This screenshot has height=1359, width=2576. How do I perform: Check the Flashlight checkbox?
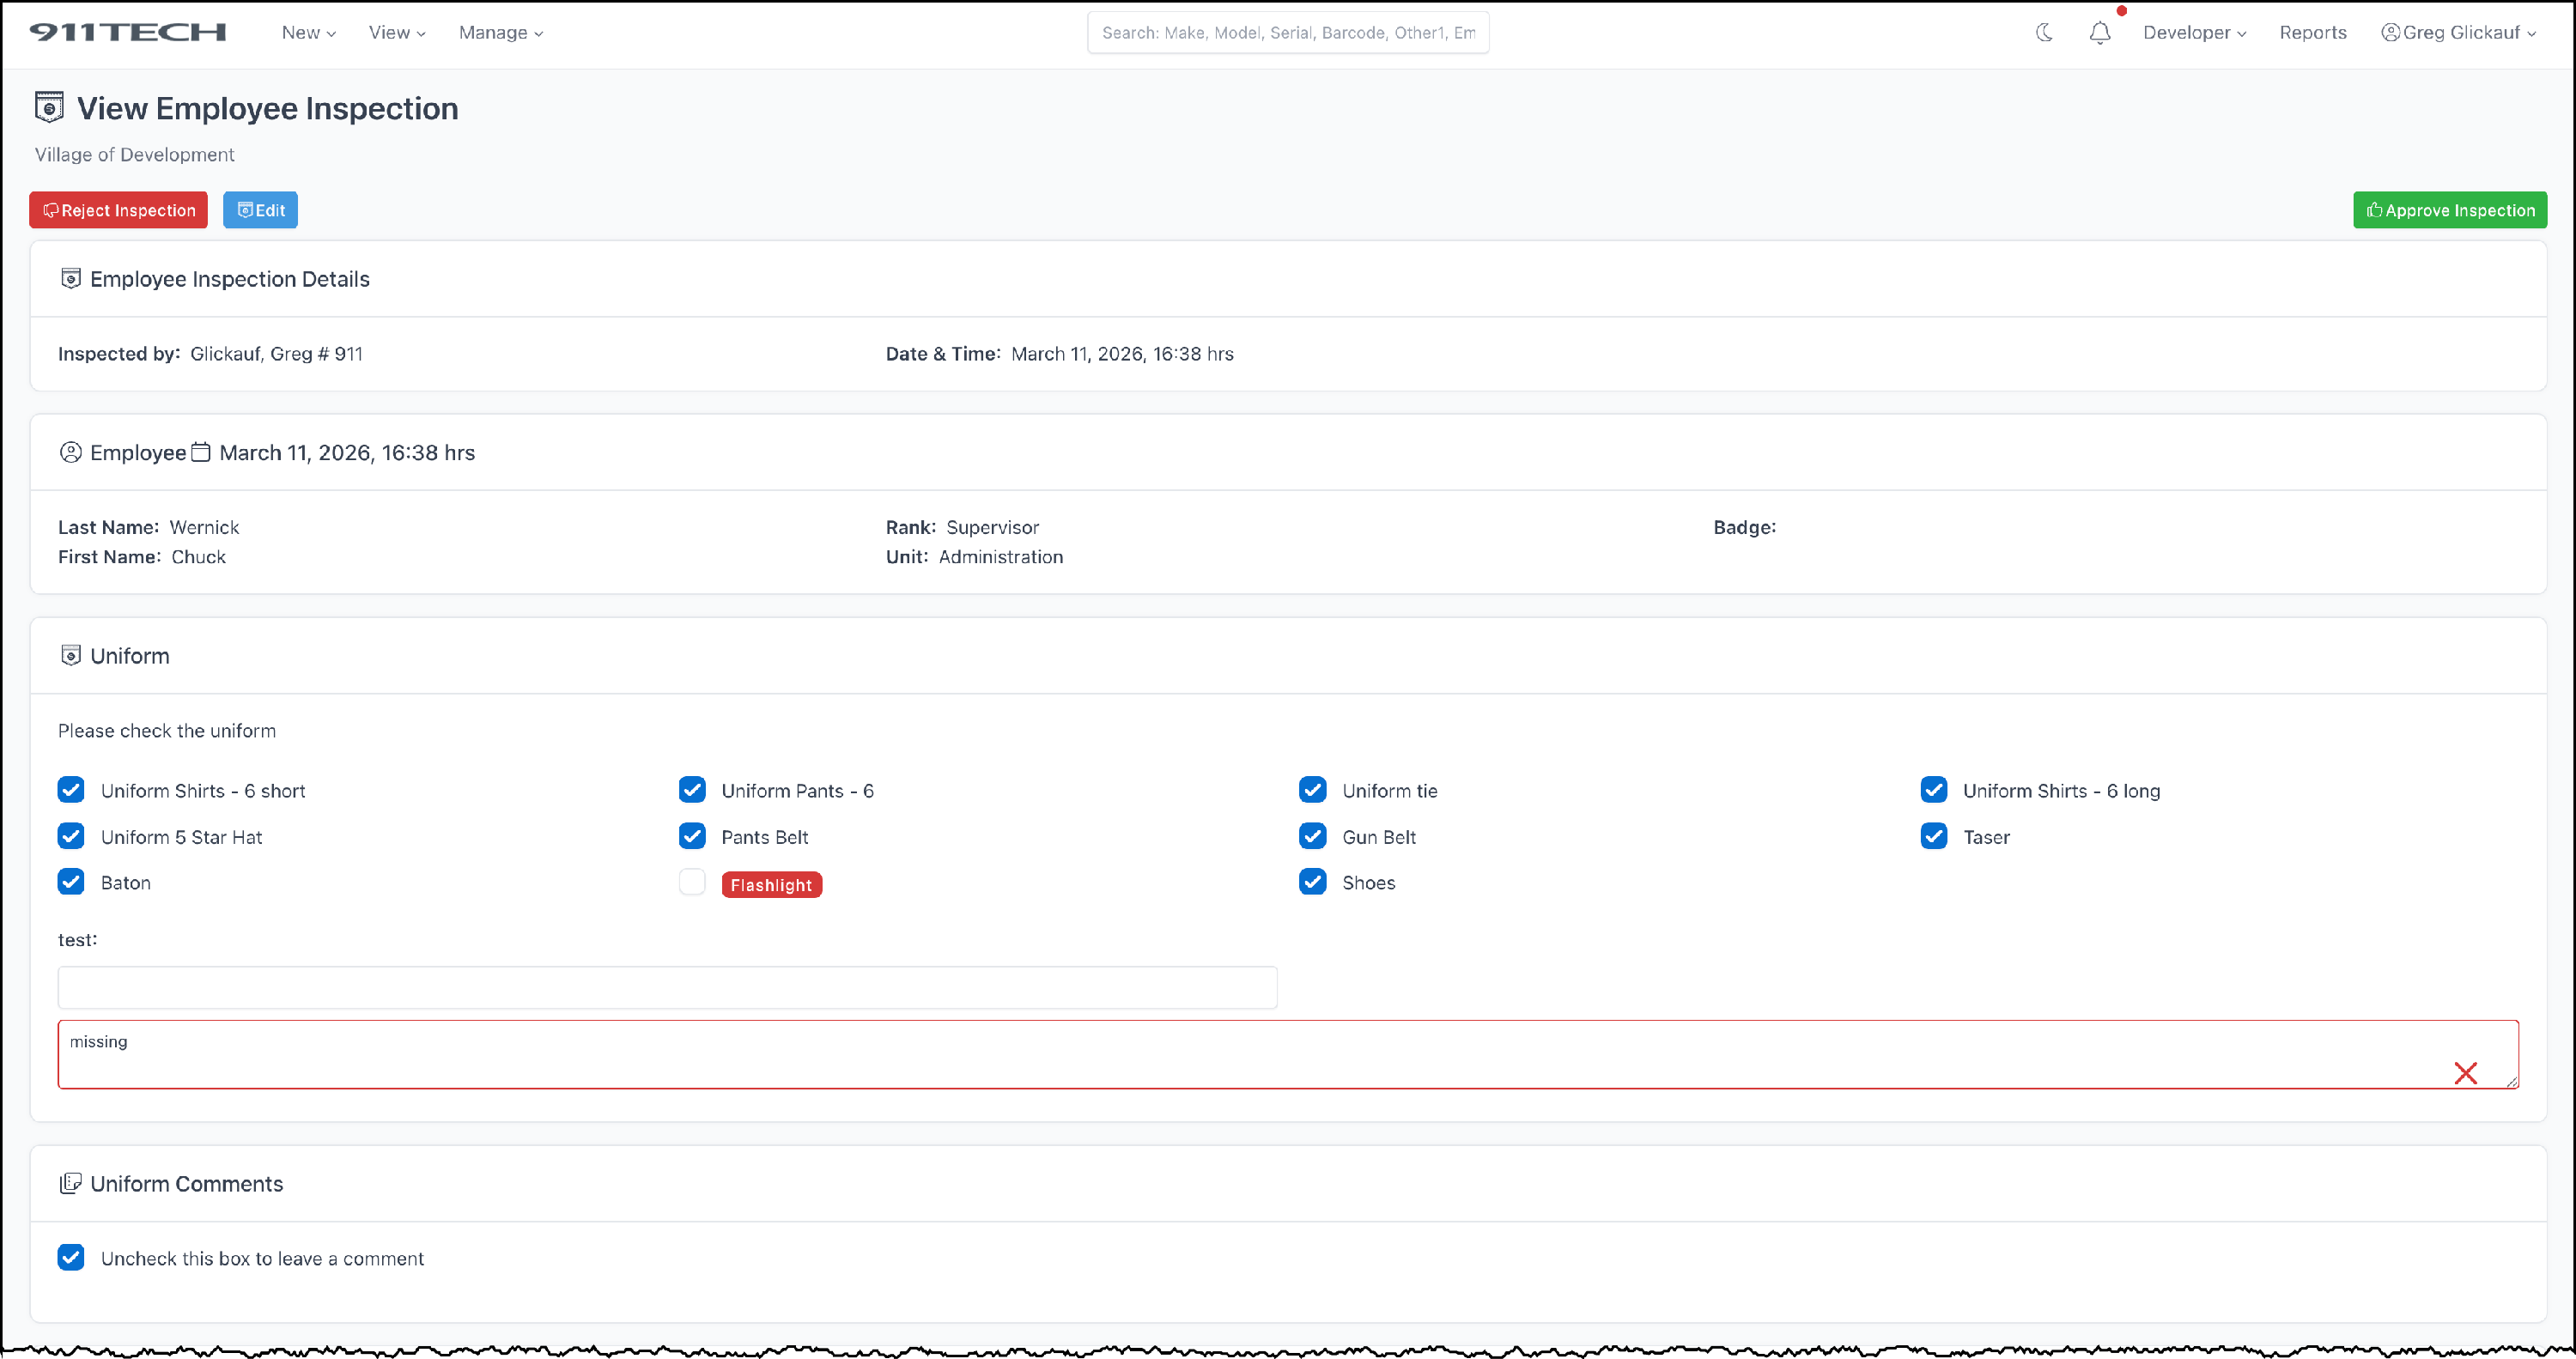coord(692,882)
